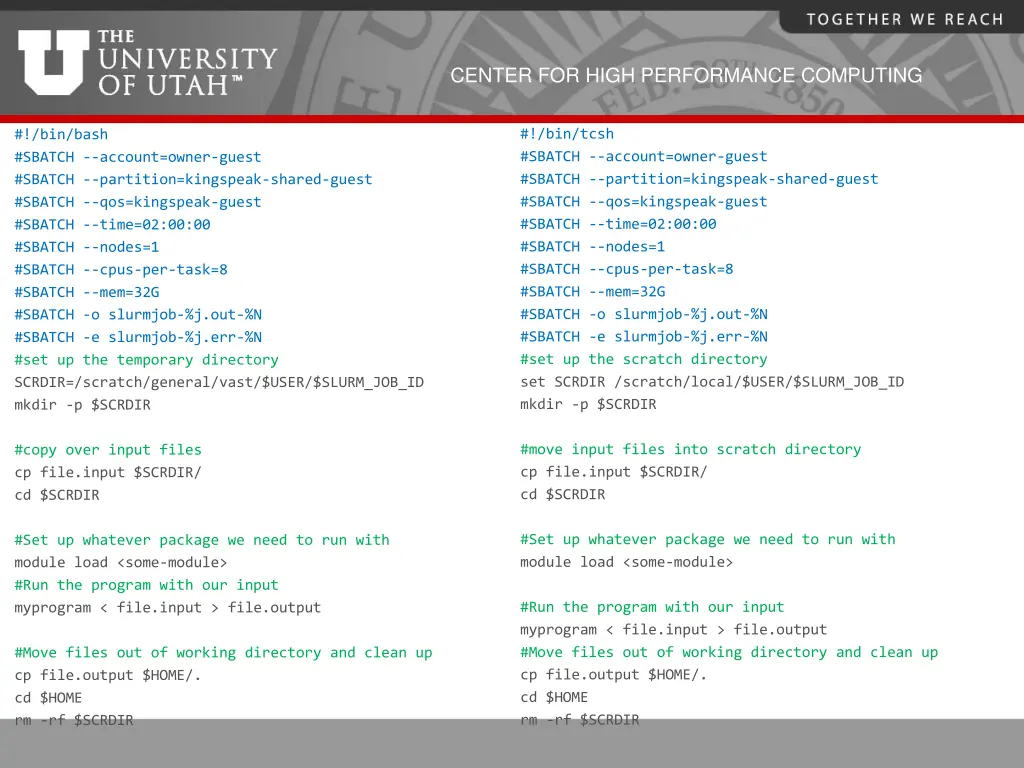Click 'cp file.input $SCRDIR/' in tcsh script
The width and height of the screenshot is (1024, 768).
(613, 472)
